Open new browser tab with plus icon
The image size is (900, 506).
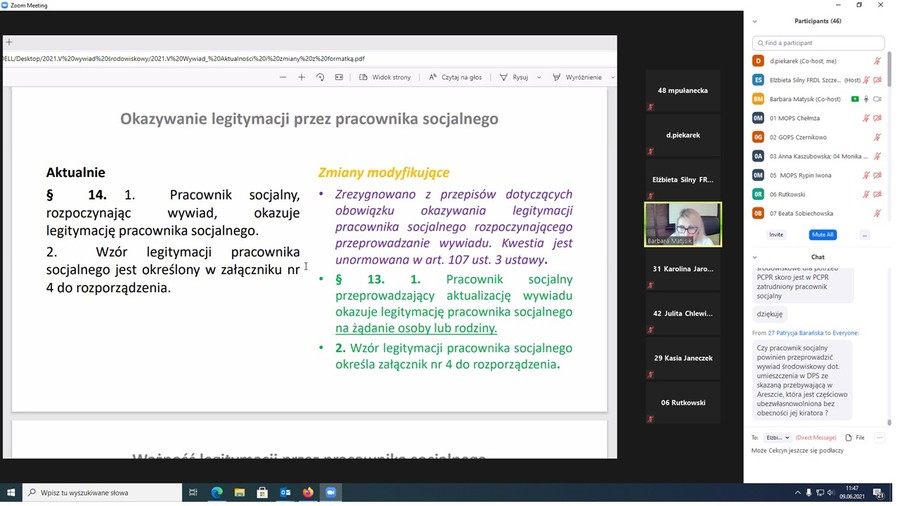pos(9,42)
